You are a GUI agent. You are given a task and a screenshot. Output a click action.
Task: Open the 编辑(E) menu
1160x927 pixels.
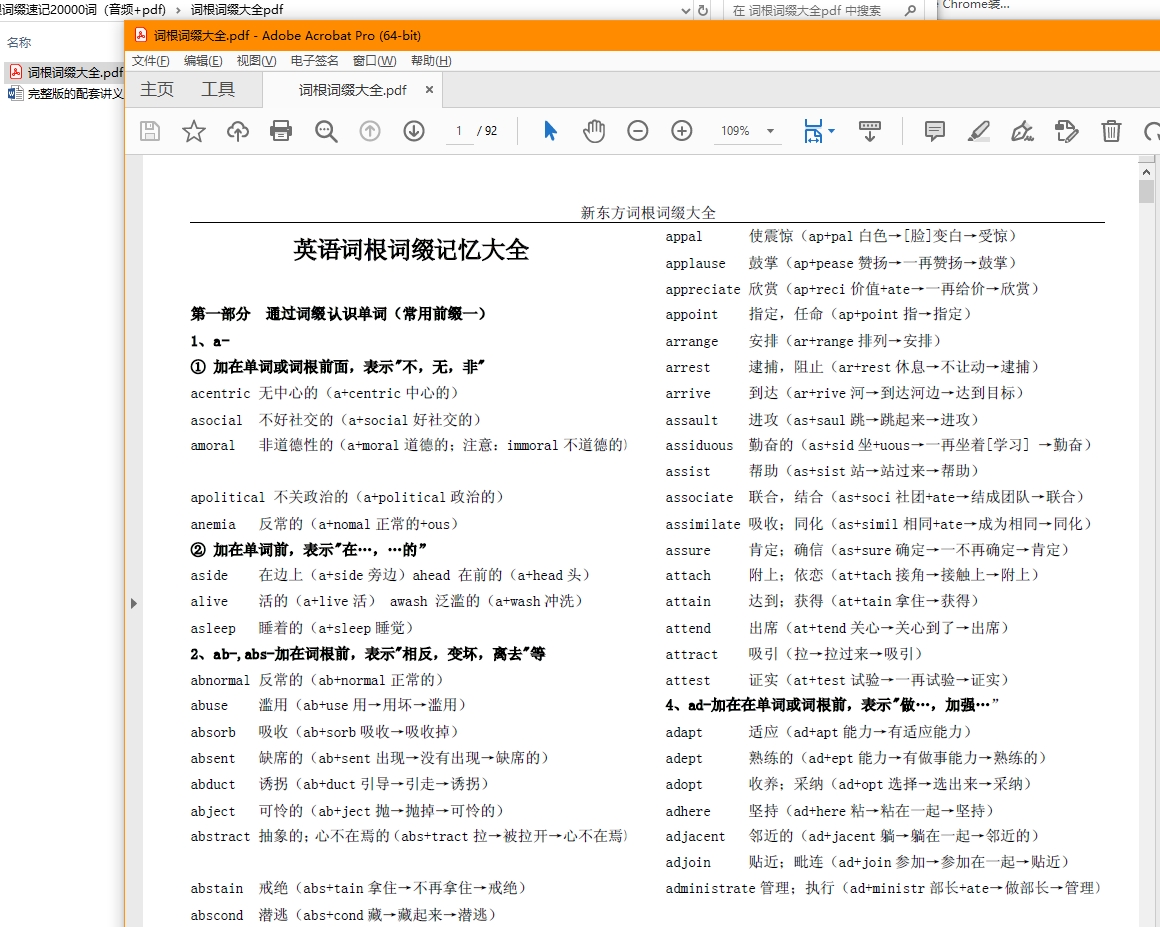(x=203, y=61)
